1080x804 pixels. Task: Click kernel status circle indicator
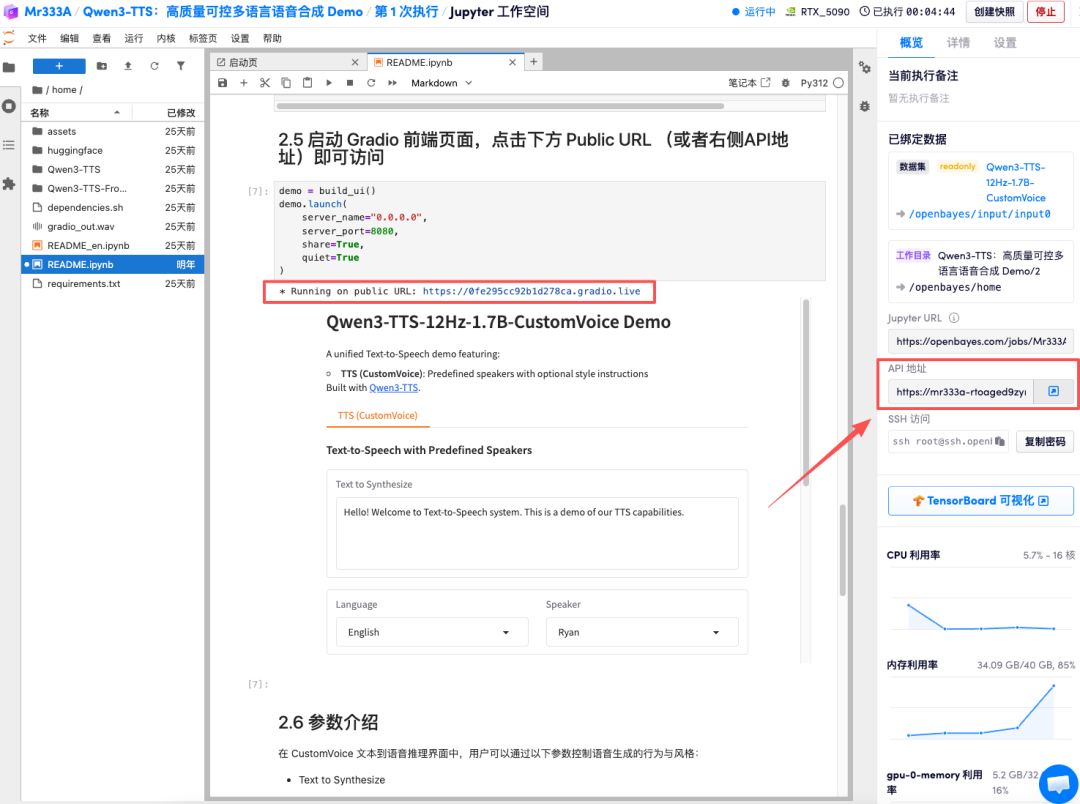(x=838, y=83)
